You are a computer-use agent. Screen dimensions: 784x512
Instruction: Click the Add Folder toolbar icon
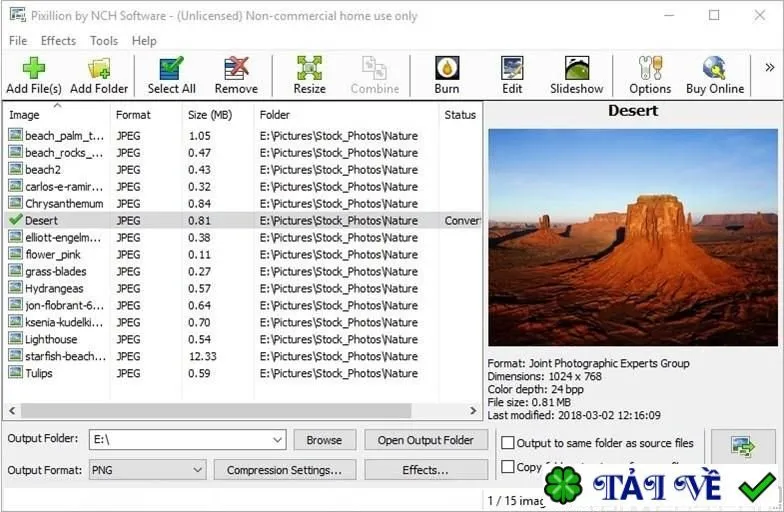99,68
